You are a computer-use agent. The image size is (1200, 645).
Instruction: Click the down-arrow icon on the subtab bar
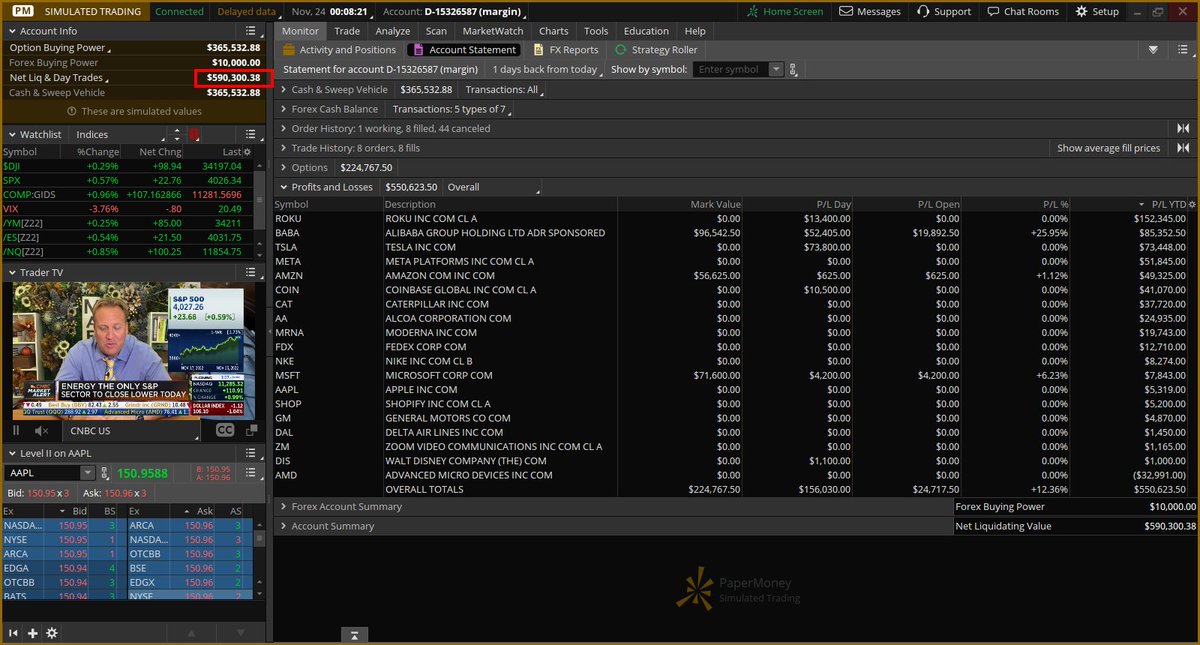tap(1153, 49)
